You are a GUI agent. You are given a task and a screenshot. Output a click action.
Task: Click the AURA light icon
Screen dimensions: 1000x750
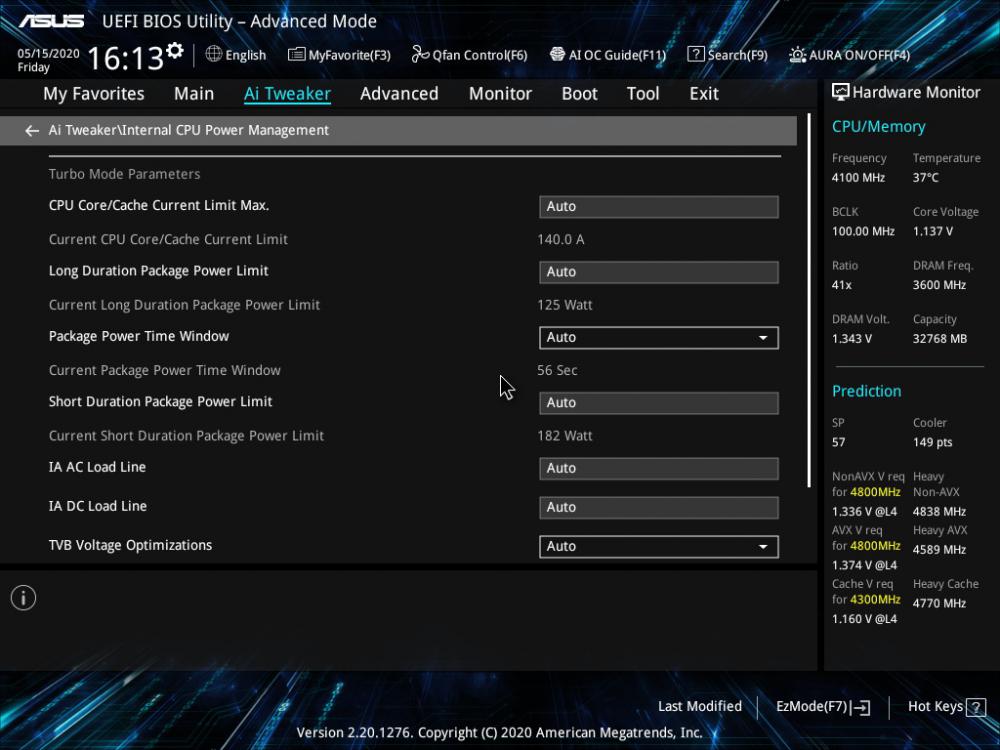(797, 55)
